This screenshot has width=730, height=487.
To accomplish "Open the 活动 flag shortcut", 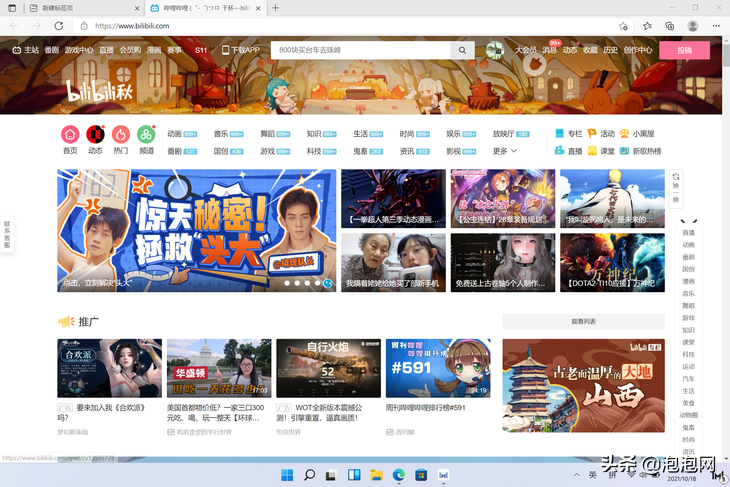I will coord(601,134).
